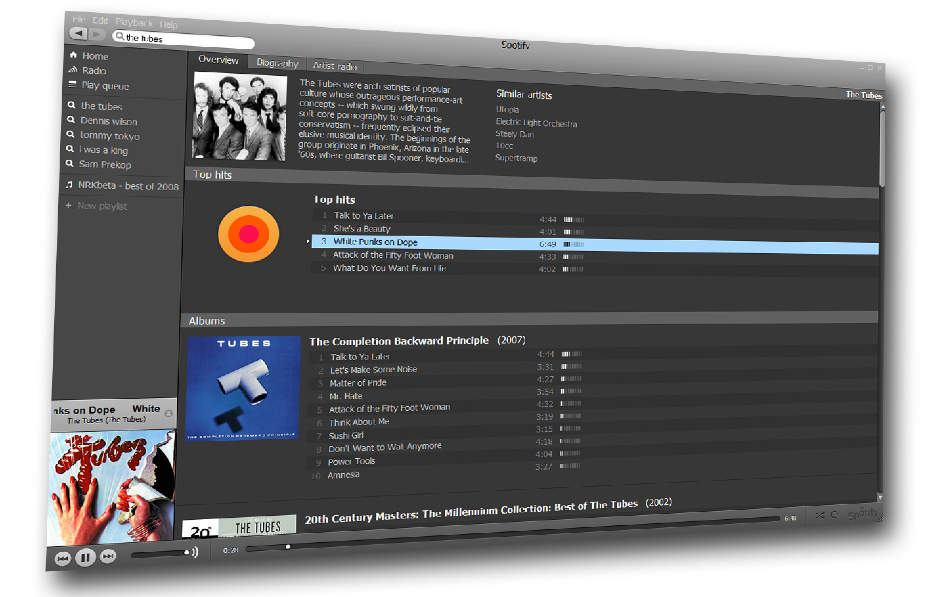
Task: Click the vertical scrollbar thumb
Action: [882, 148]
